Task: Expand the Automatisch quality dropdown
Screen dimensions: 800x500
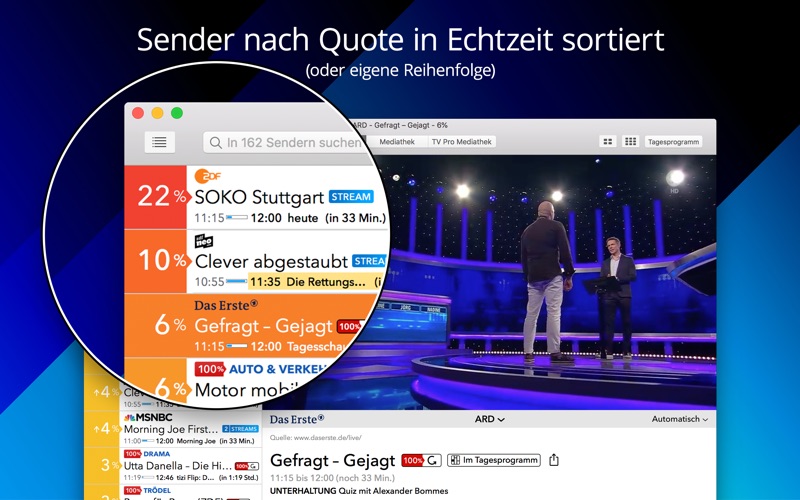Action: (680, 419)
